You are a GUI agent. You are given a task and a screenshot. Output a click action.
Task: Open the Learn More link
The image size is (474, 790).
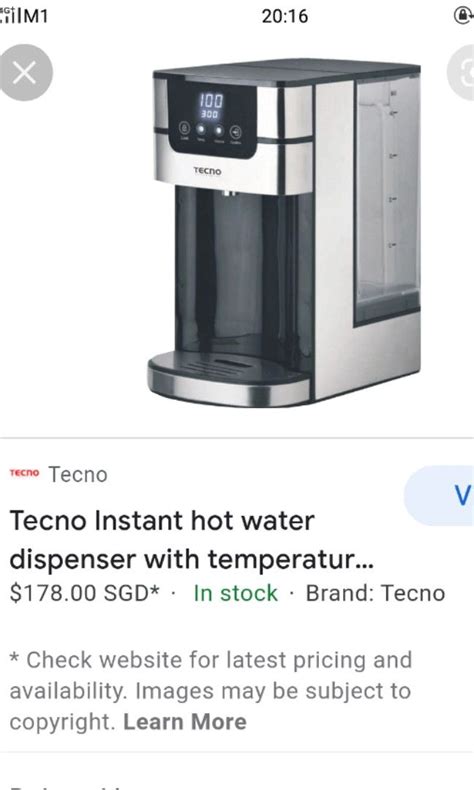(185, 721)
